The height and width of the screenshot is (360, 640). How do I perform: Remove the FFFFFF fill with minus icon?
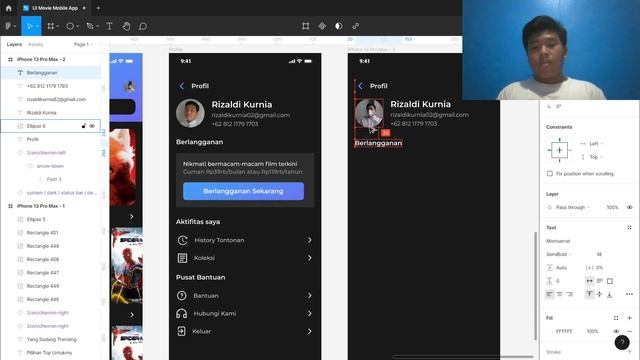click(x=629, y=331)
